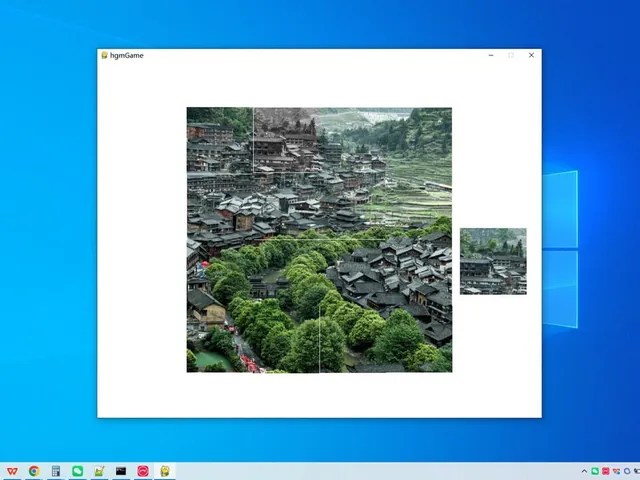Click the hgmGame title bar icon
Image resolution: width=640 pixels, height=480 pixels.
104,55
